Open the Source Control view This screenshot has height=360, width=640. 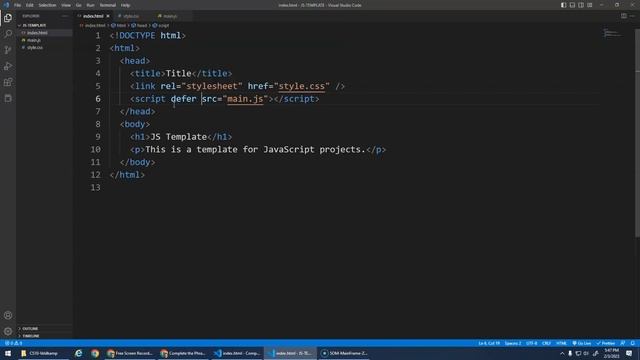pos(8,50)
